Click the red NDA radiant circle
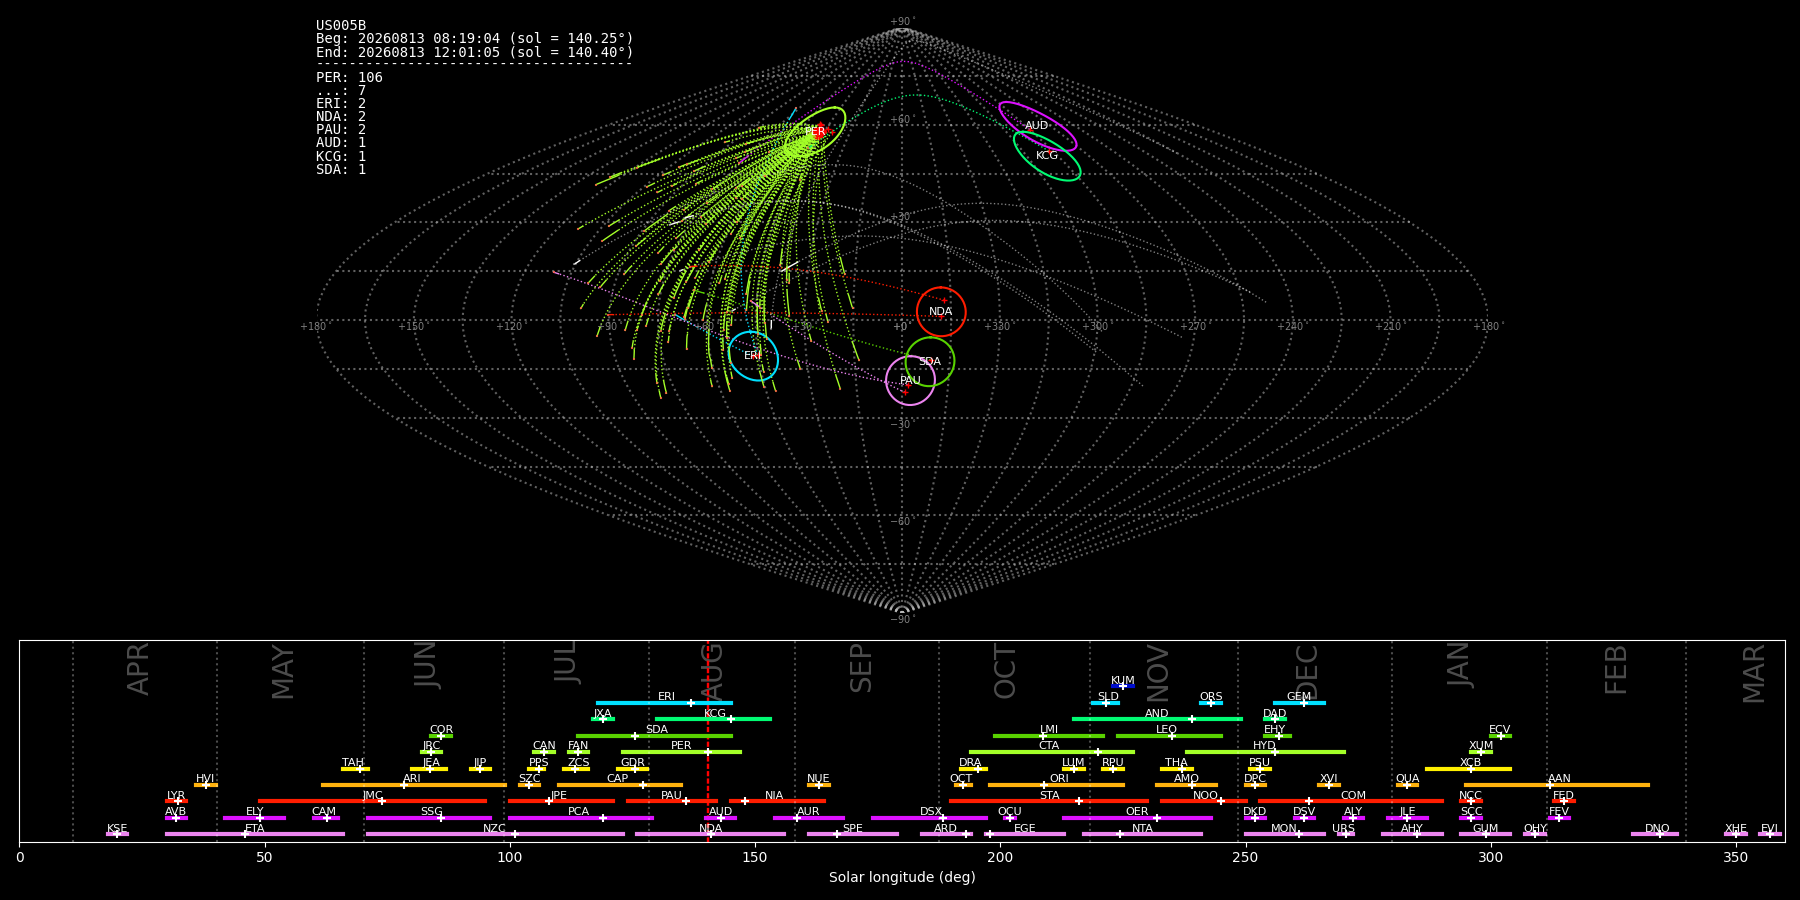This screenshot has width=1800, height=900. 941,312
